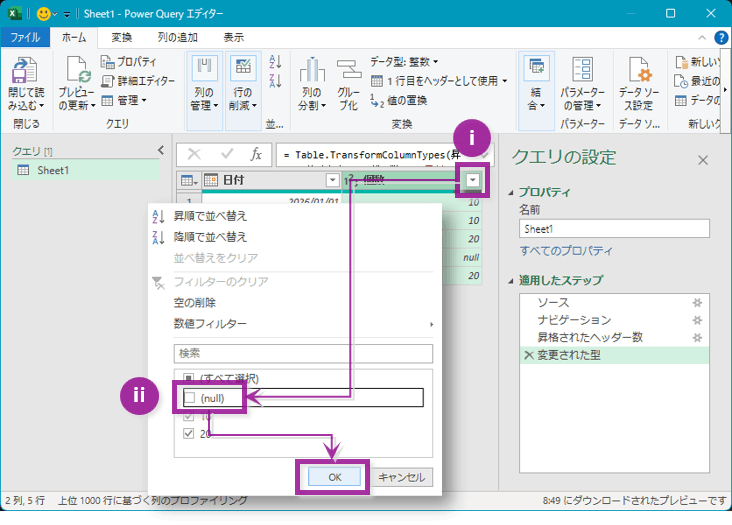Select 昇順で並べ替え from the menu
Image resolution: width=732 pixels, height=525 pixels.
click(x=210, y=216)
